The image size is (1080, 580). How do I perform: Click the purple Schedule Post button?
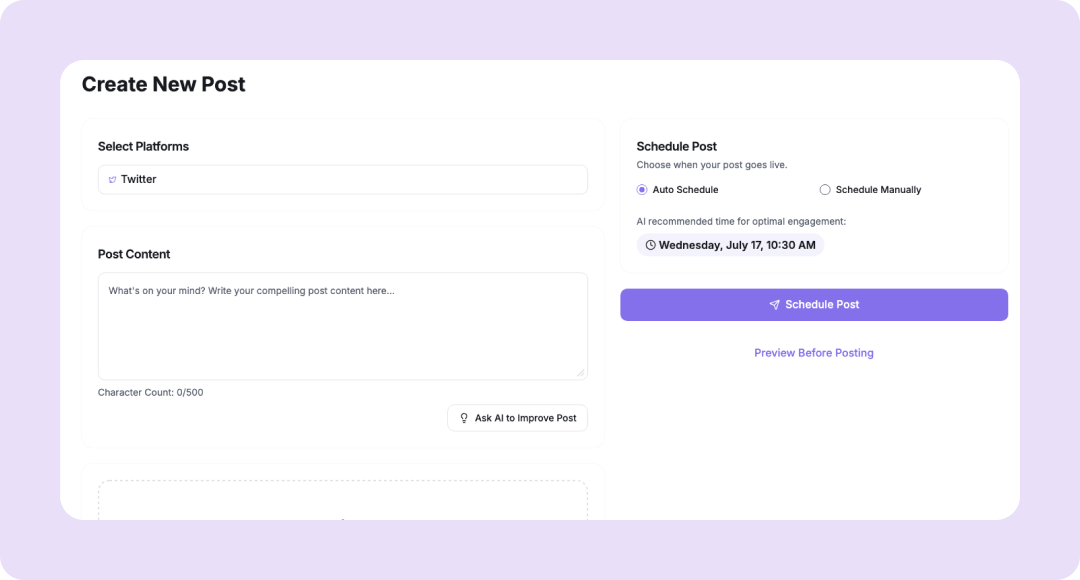tap(813, 305)
